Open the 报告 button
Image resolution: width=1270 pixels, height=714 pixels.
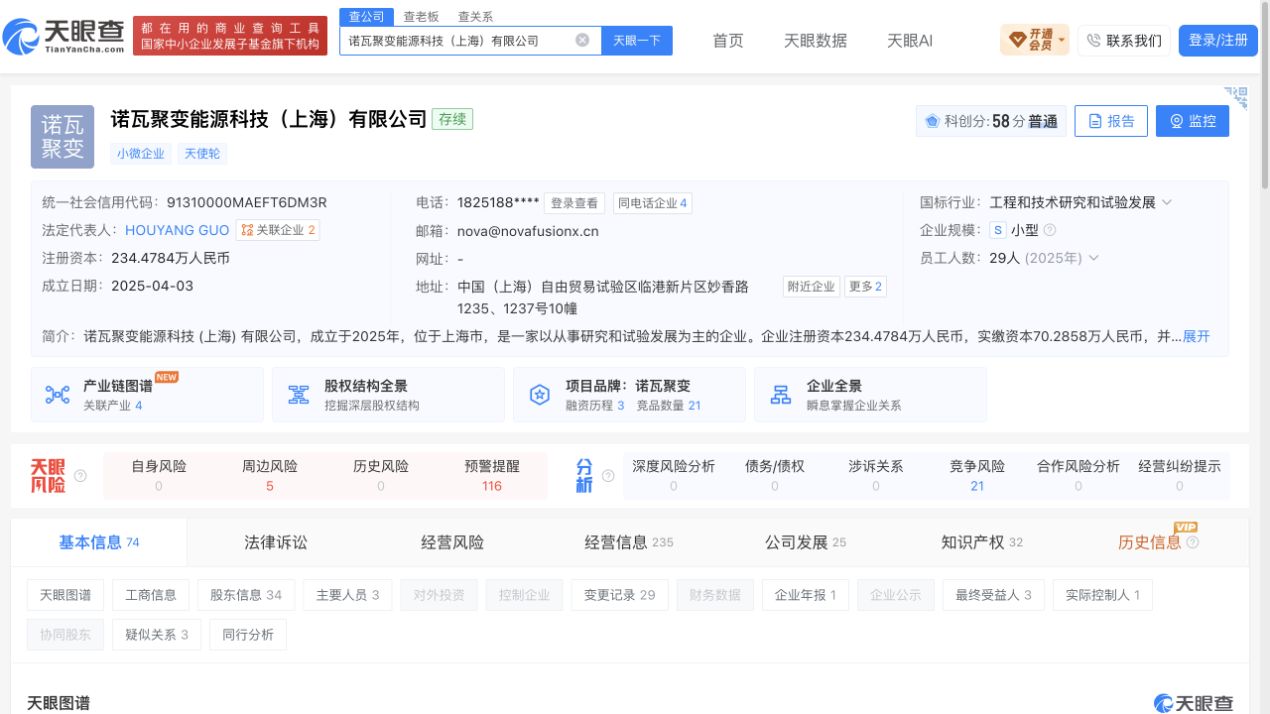[1111, 121]
